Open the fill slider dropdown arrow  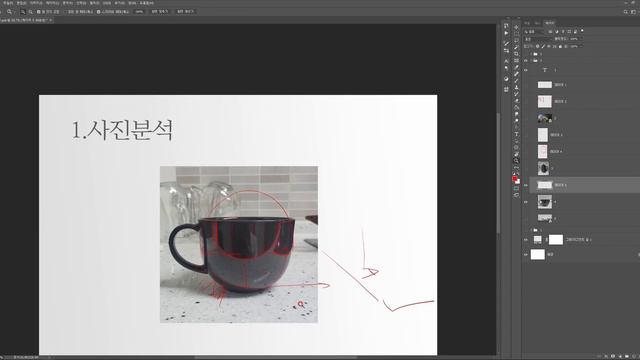pyautogui.click(x=581, y=46)
